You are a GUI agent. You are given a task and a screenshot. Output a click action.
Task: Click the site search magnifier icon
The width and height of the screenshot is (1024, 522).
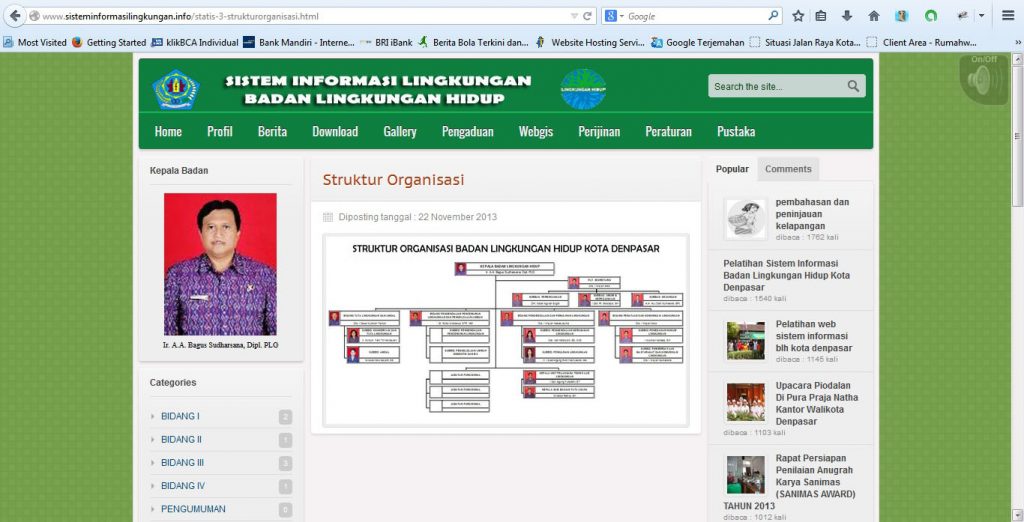click(853, 86)
